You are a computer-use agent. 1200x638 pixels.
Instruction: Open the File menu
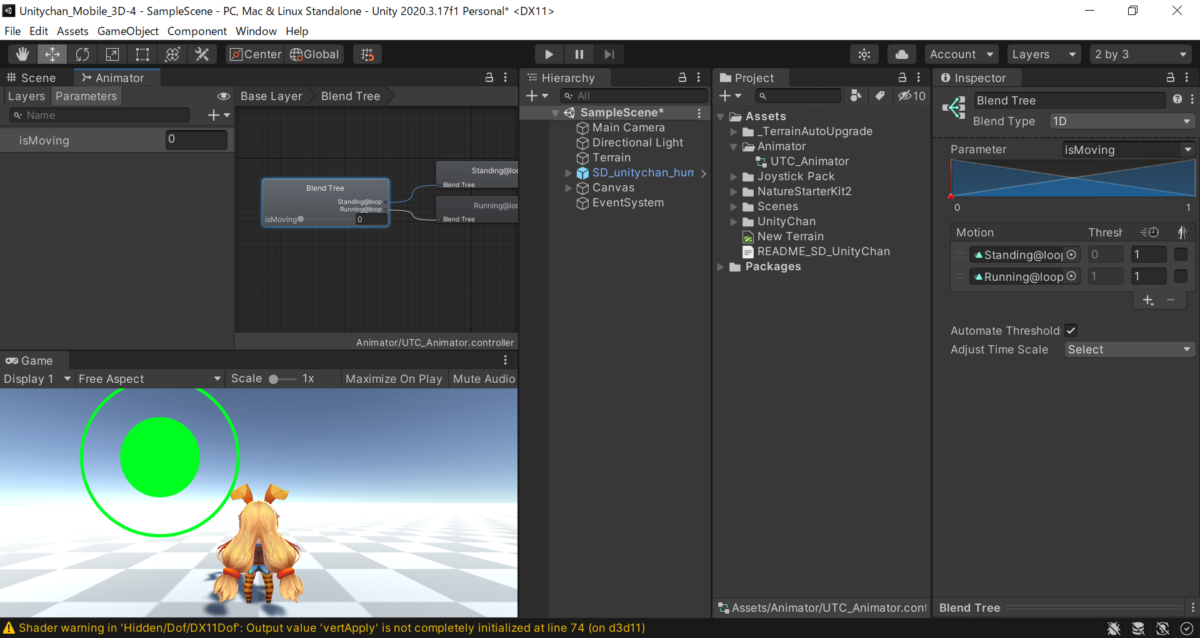click(x=13, y=31)
